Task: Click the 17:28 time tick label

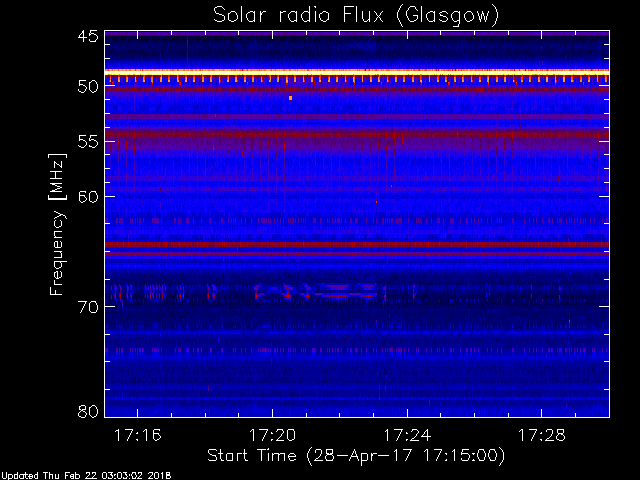Action: 542,436
